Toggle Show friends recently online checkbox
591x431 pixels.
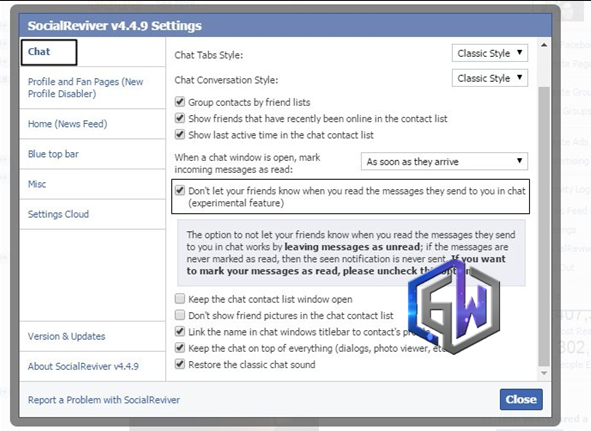pyautogui.click(x=180, y=118)
